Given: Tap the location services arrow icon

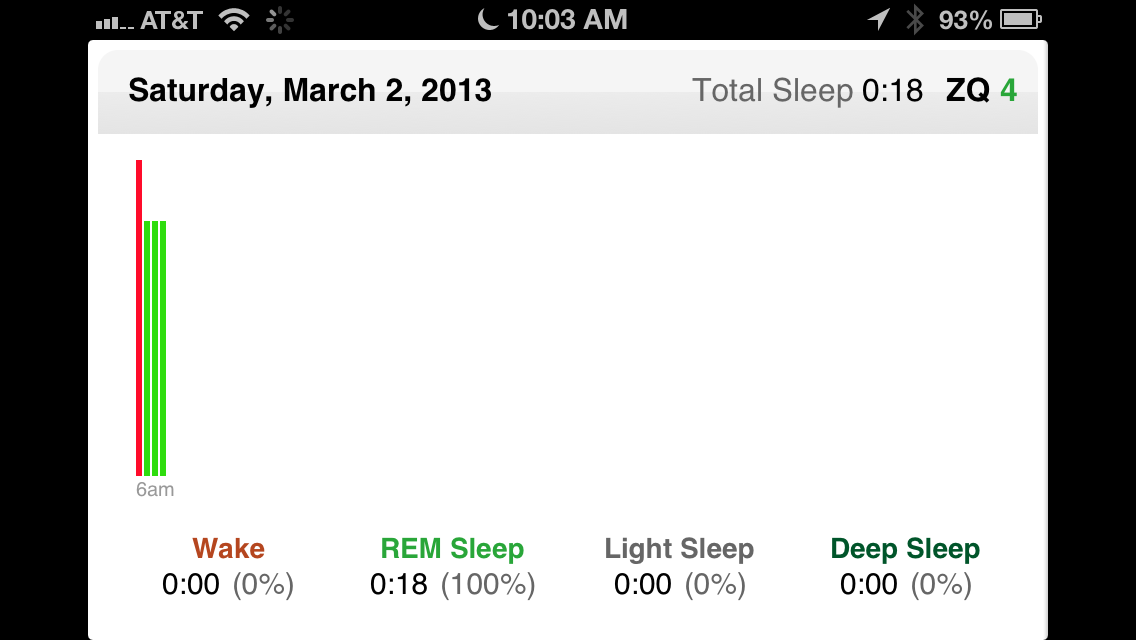Looking at the screenshot, I should [878, 20].
